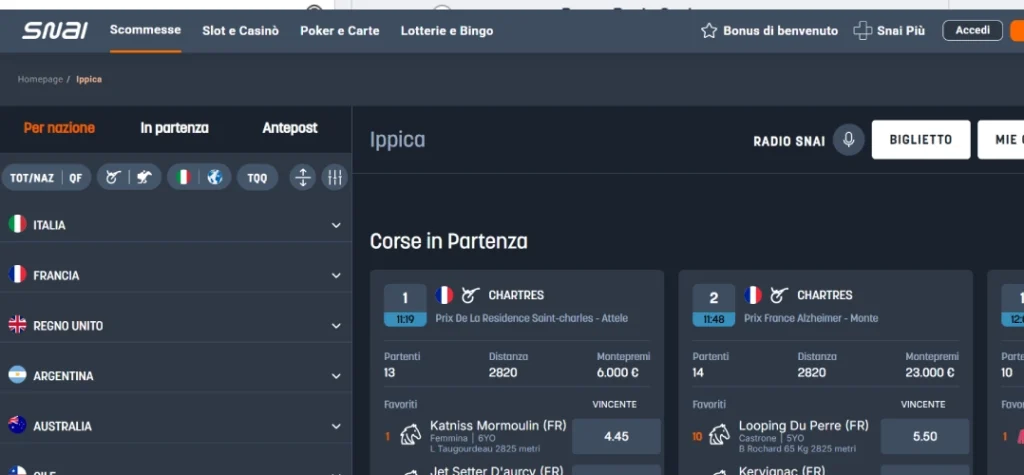Click race number 1 tile at 11:19

(405, 305)
